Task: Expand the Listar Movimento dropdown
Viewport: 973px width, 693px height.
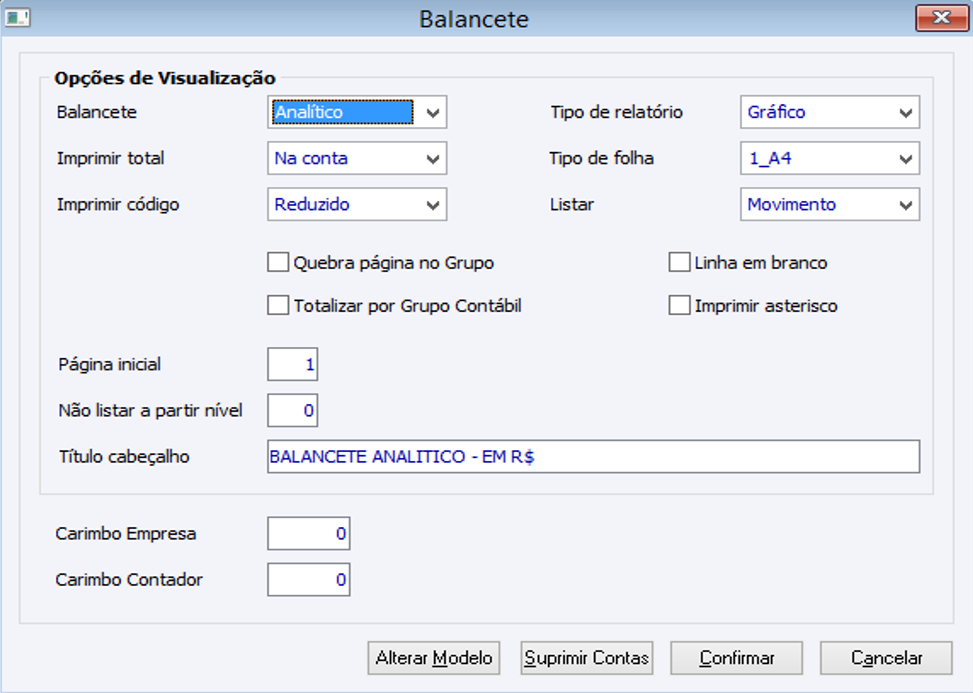Action: click(905, 205)
